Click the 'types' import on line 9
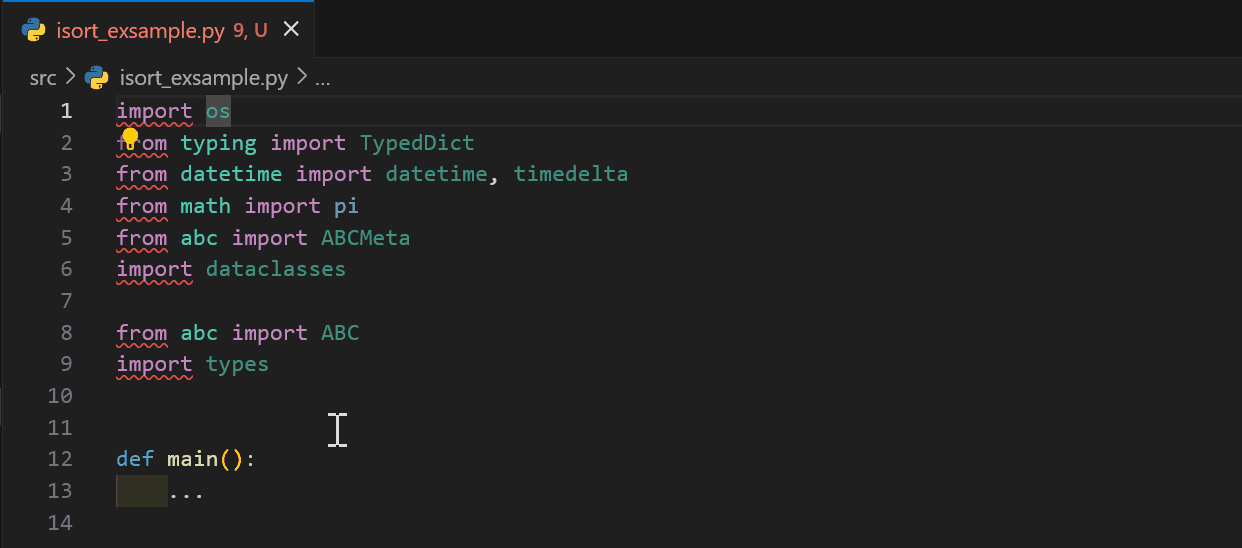 pyautogui.click(x=237, y=365)
